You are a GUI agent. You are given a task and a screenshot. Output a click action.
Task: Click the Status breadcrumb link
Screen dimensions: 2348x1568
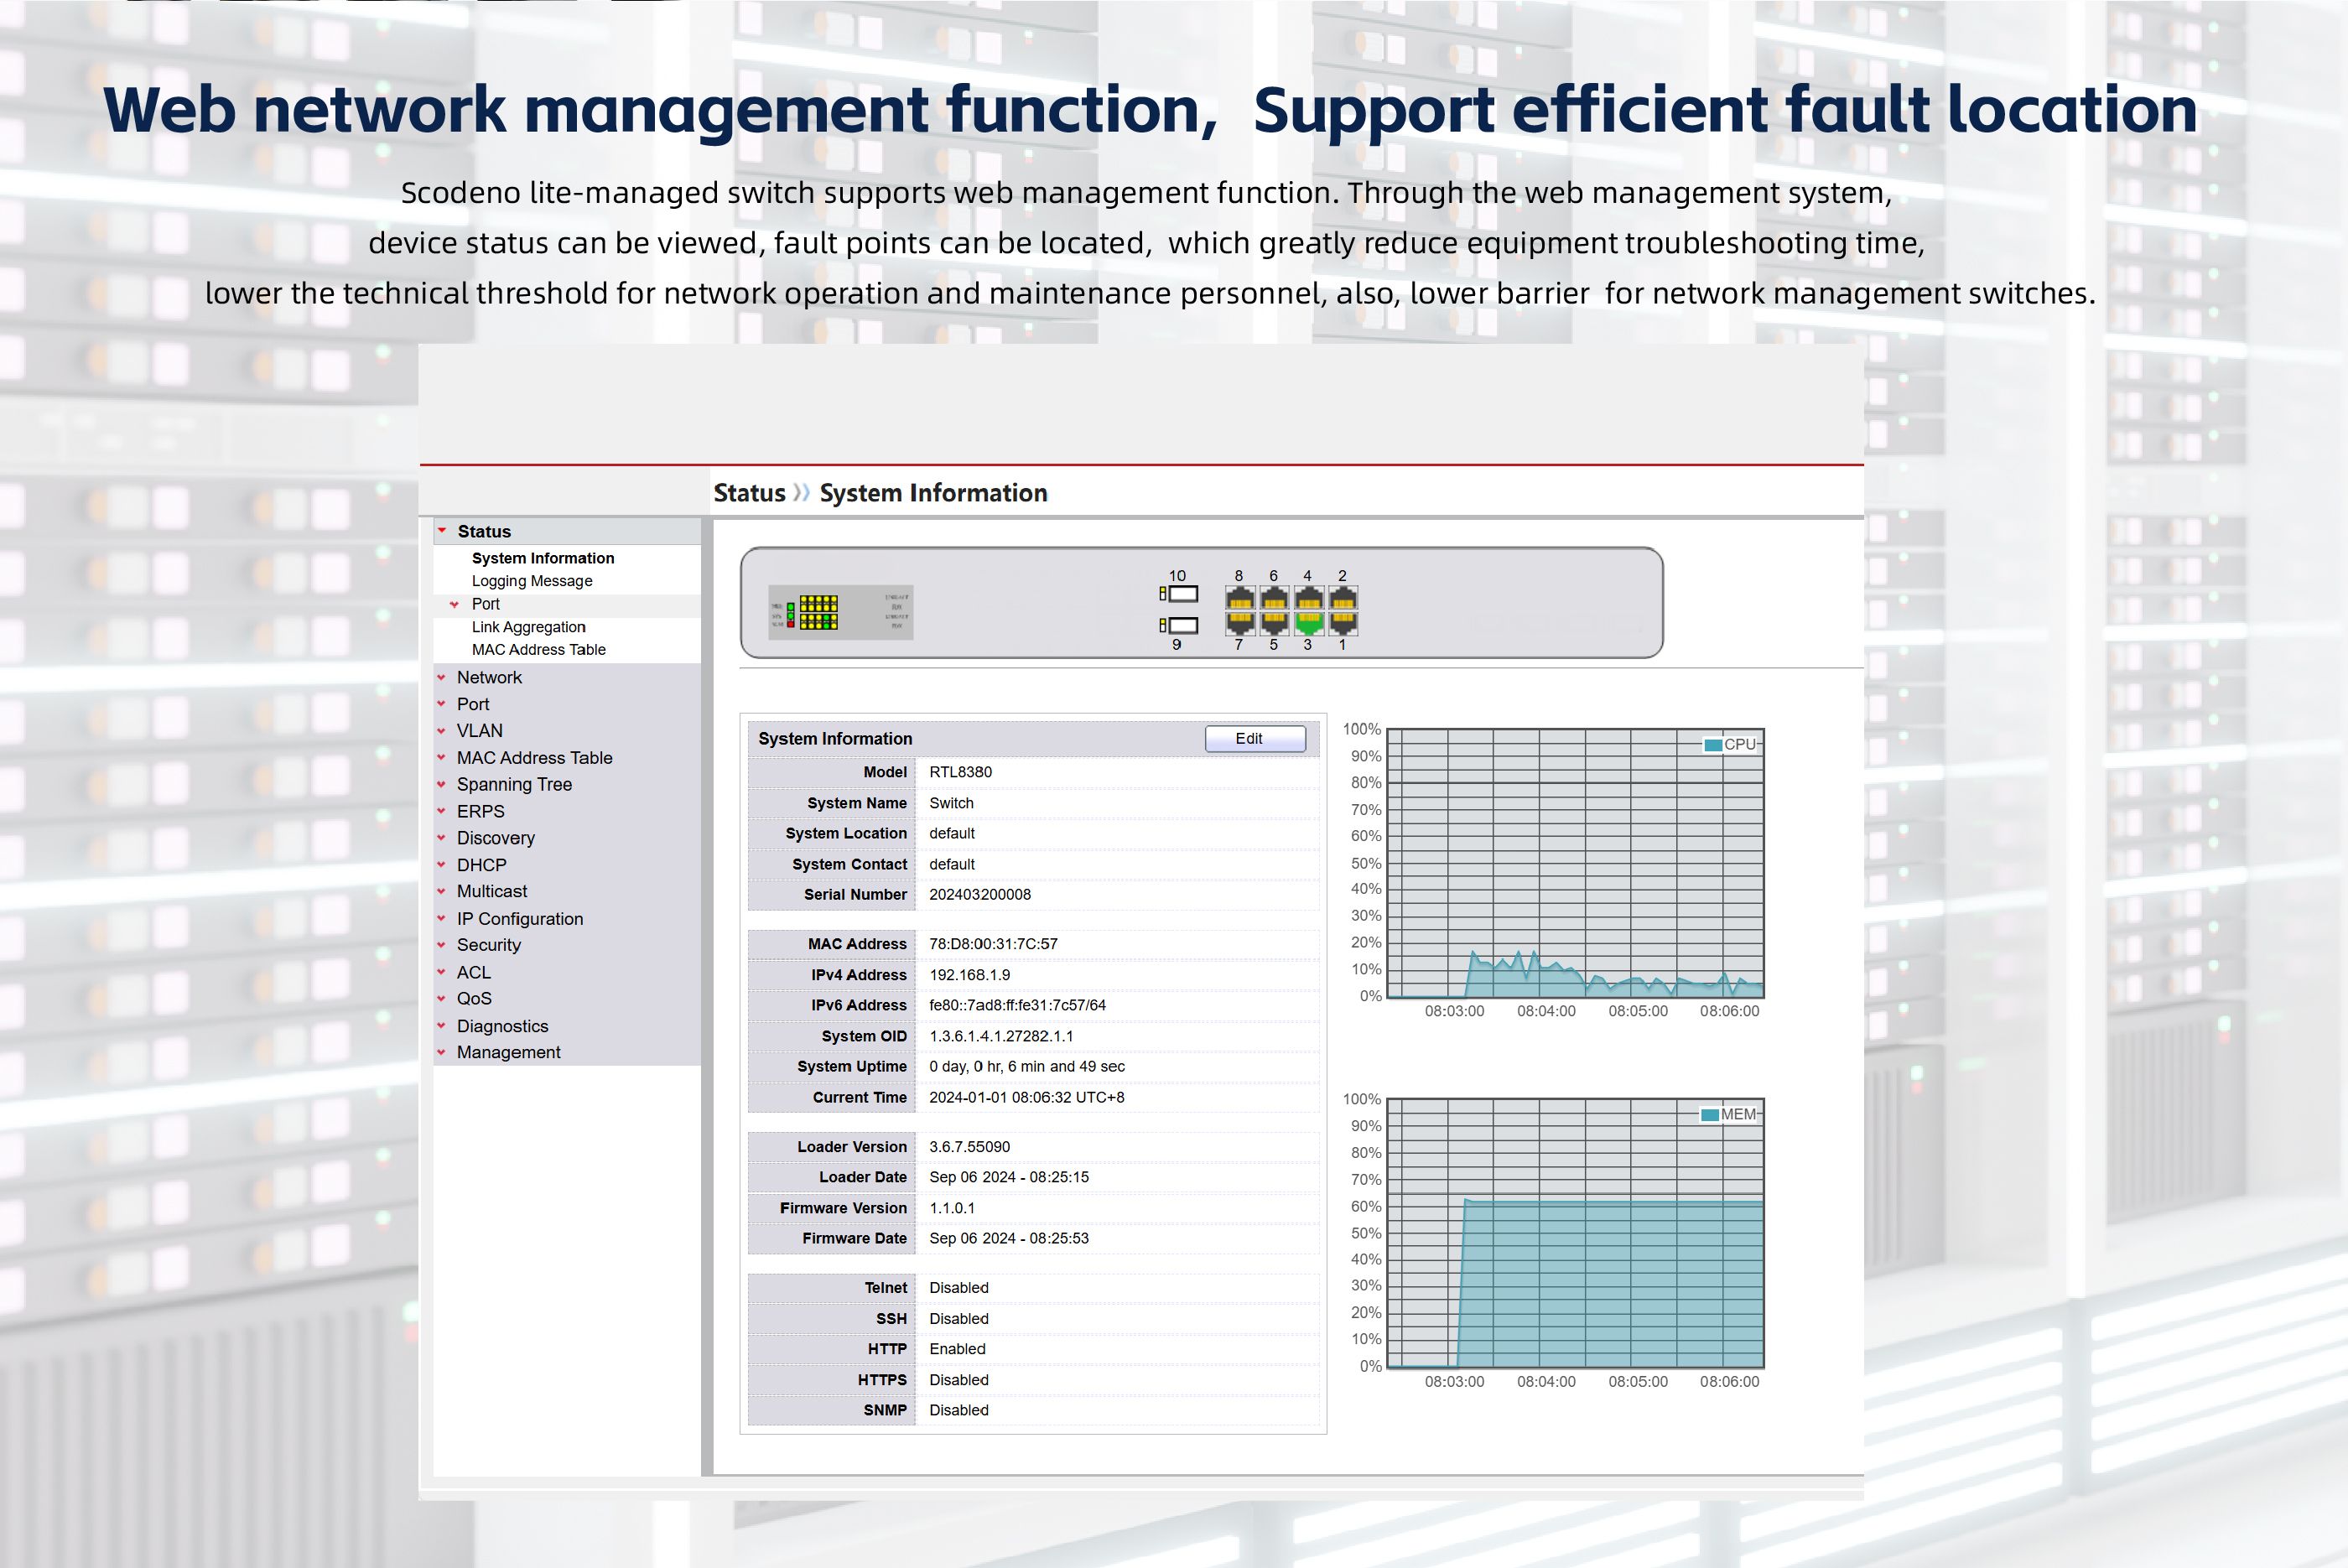click(x=748, y=493)
